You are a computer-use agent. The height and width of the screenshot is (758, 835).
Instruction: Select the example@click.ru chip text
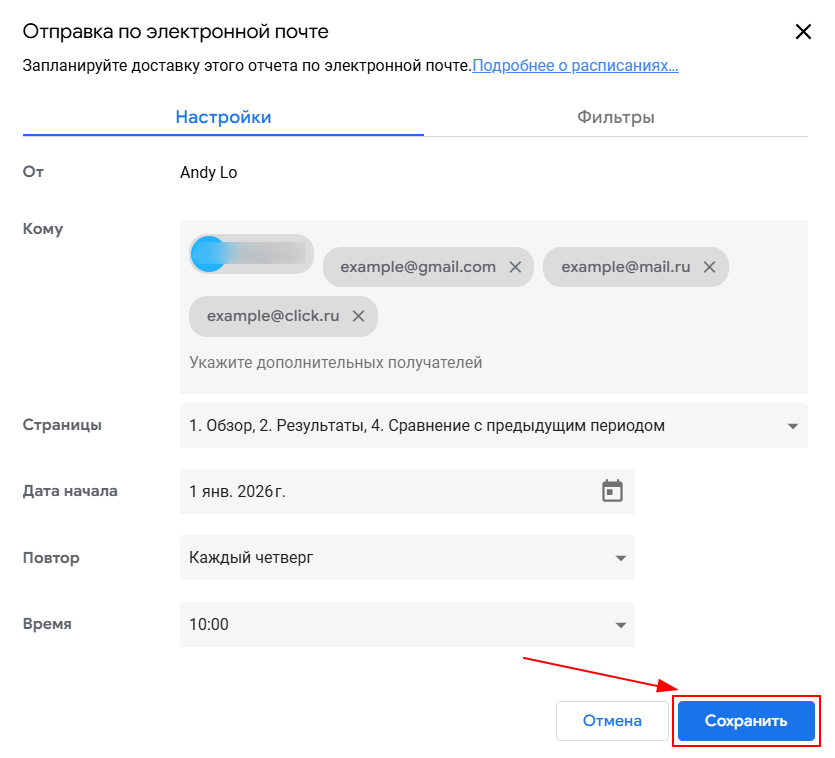coord(273,316)
